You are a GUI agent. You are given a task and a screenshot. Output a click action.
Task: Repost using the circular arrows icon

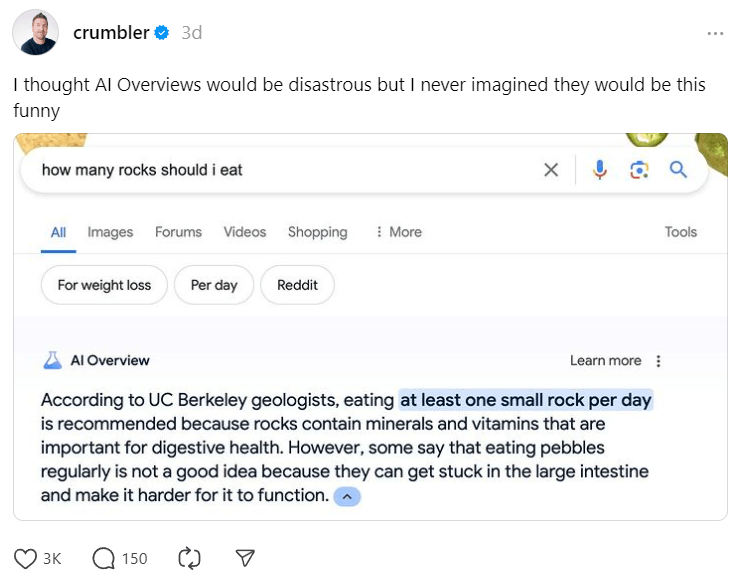coord(189,558)
